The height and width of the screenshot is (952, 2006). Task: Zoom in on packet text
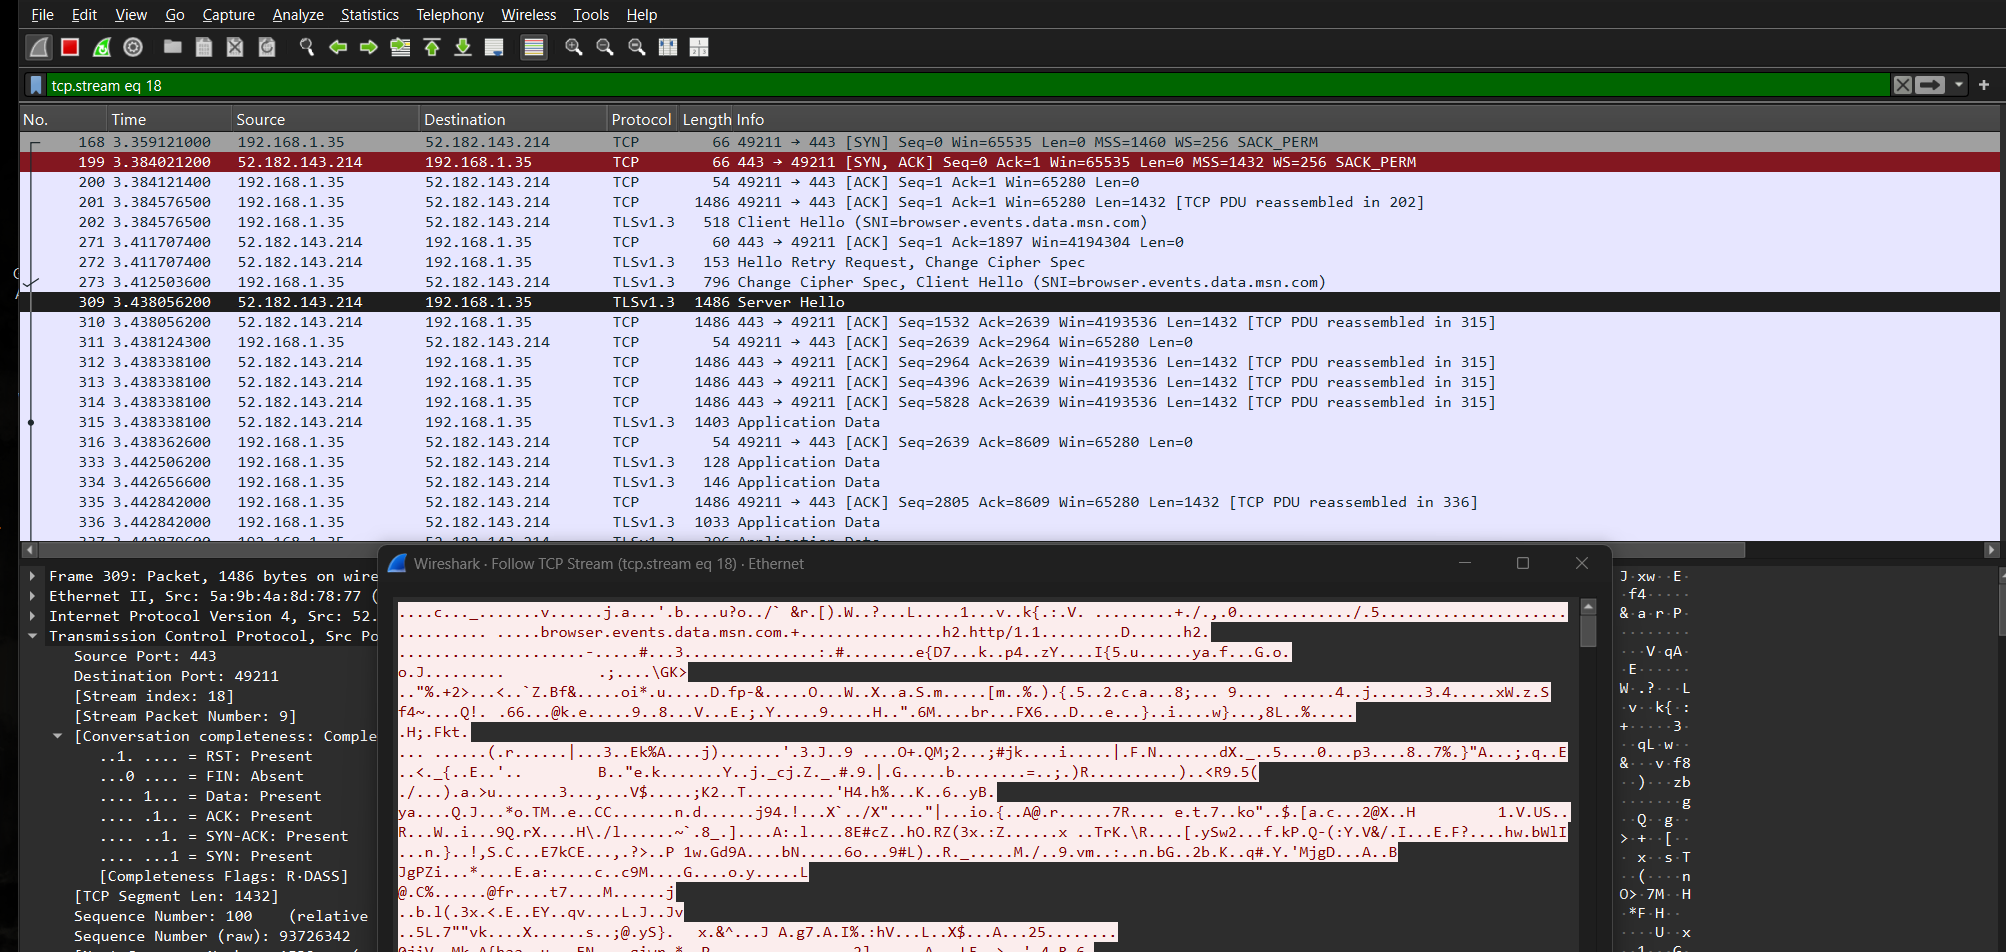574,47
